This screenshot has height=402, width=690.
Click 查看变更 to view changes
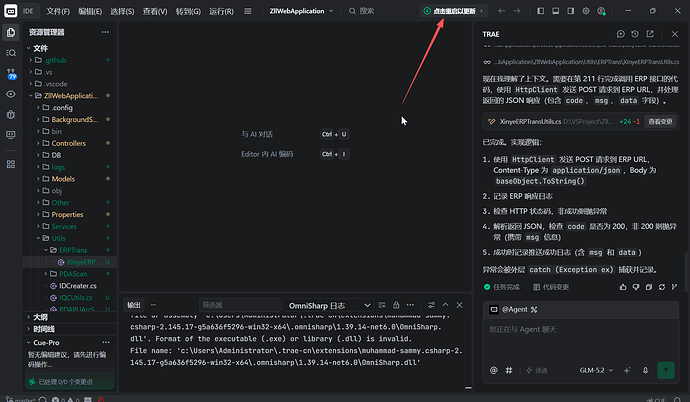[x=660, y=121]
